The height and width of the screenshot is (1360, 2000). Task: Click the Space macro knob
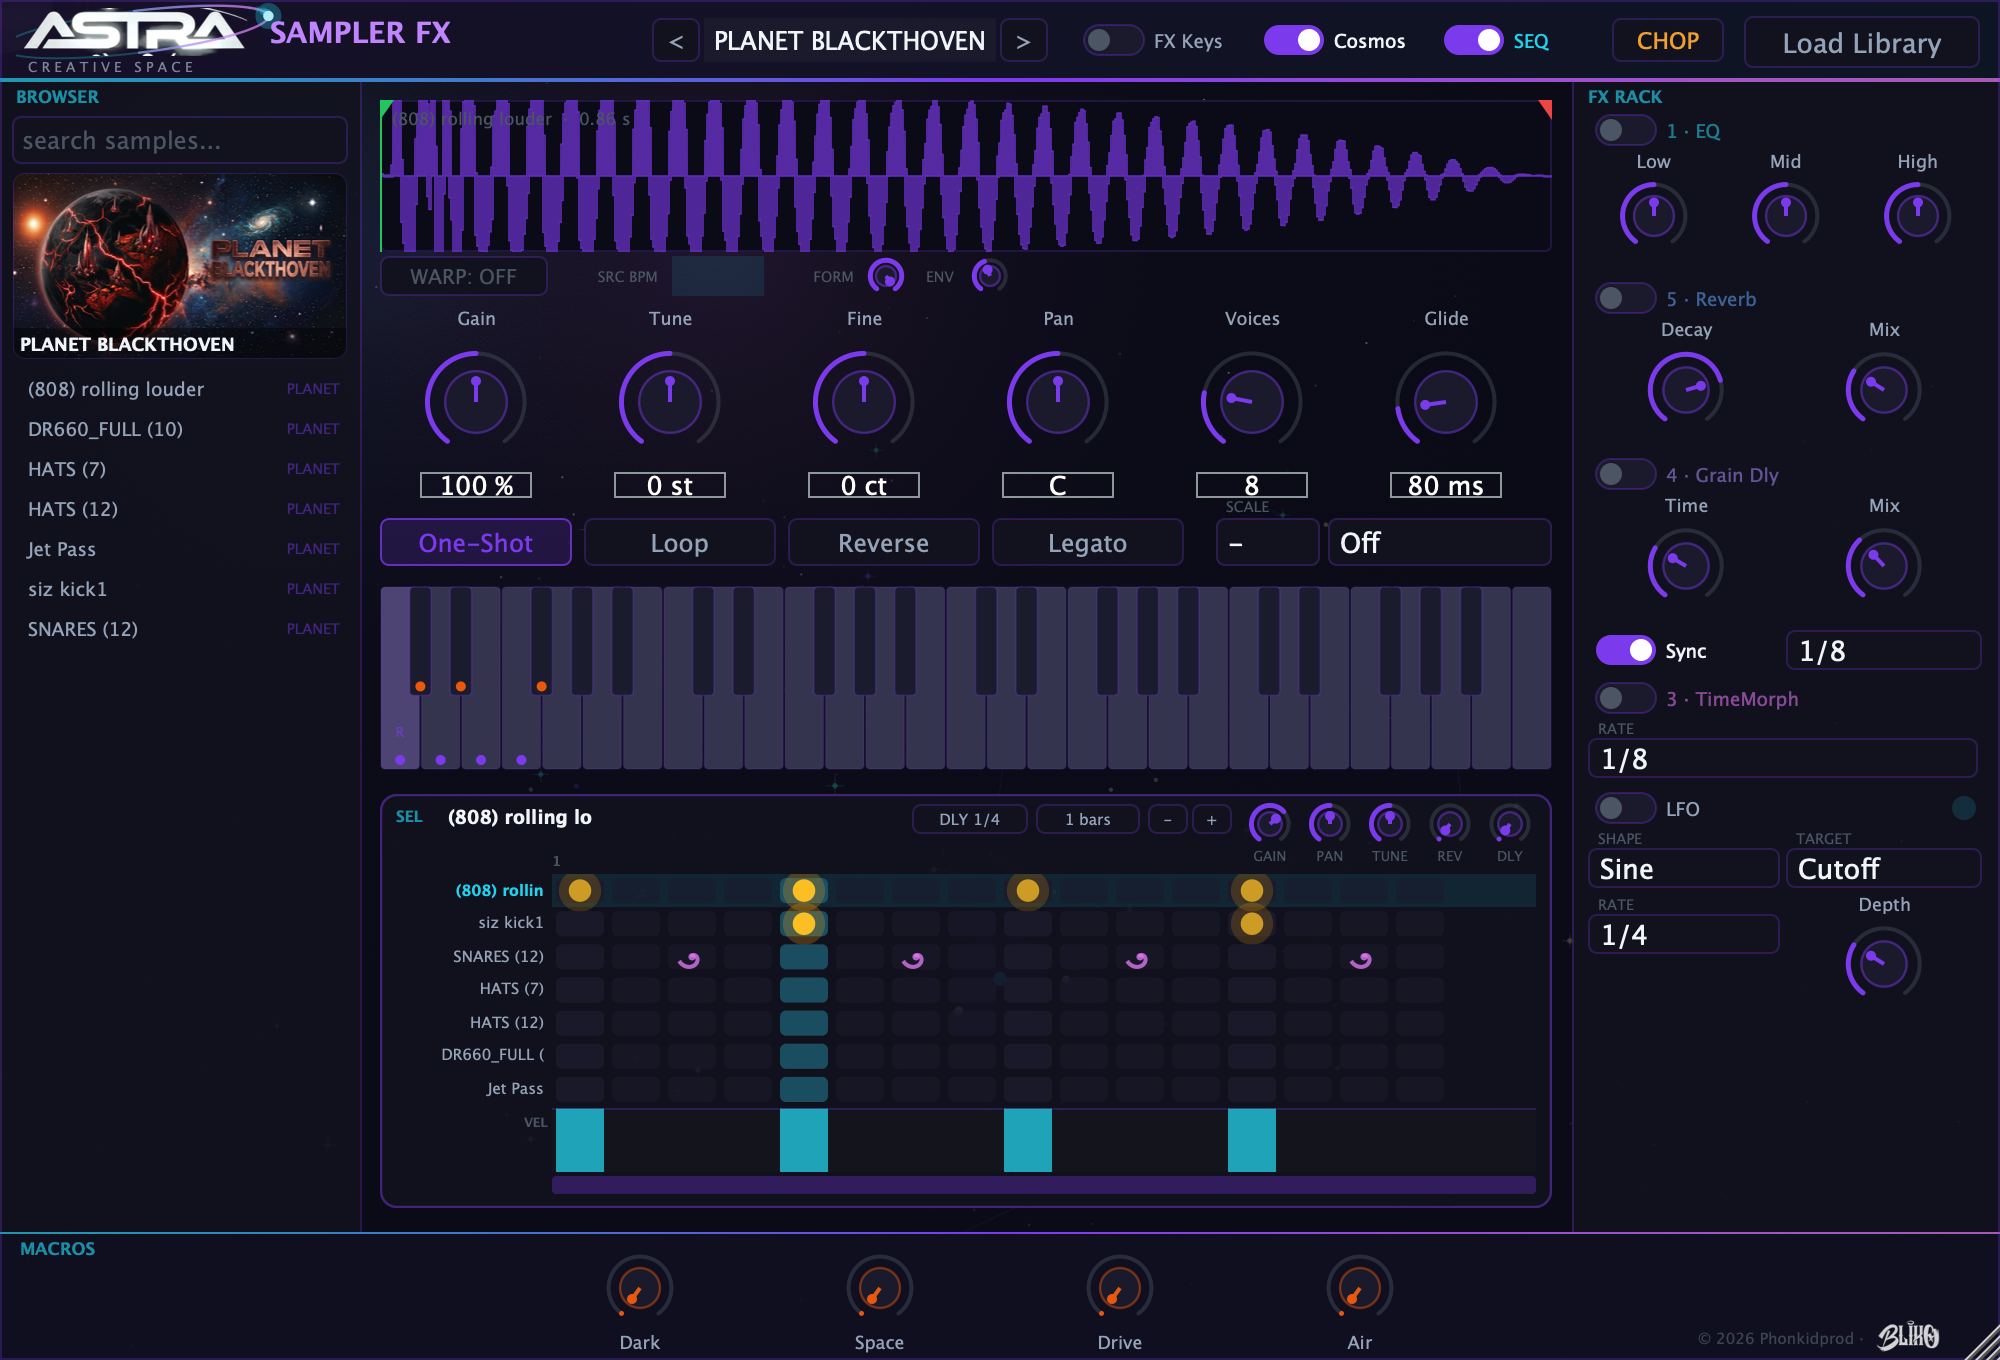pyautogui.click(x=880, y=1288)
